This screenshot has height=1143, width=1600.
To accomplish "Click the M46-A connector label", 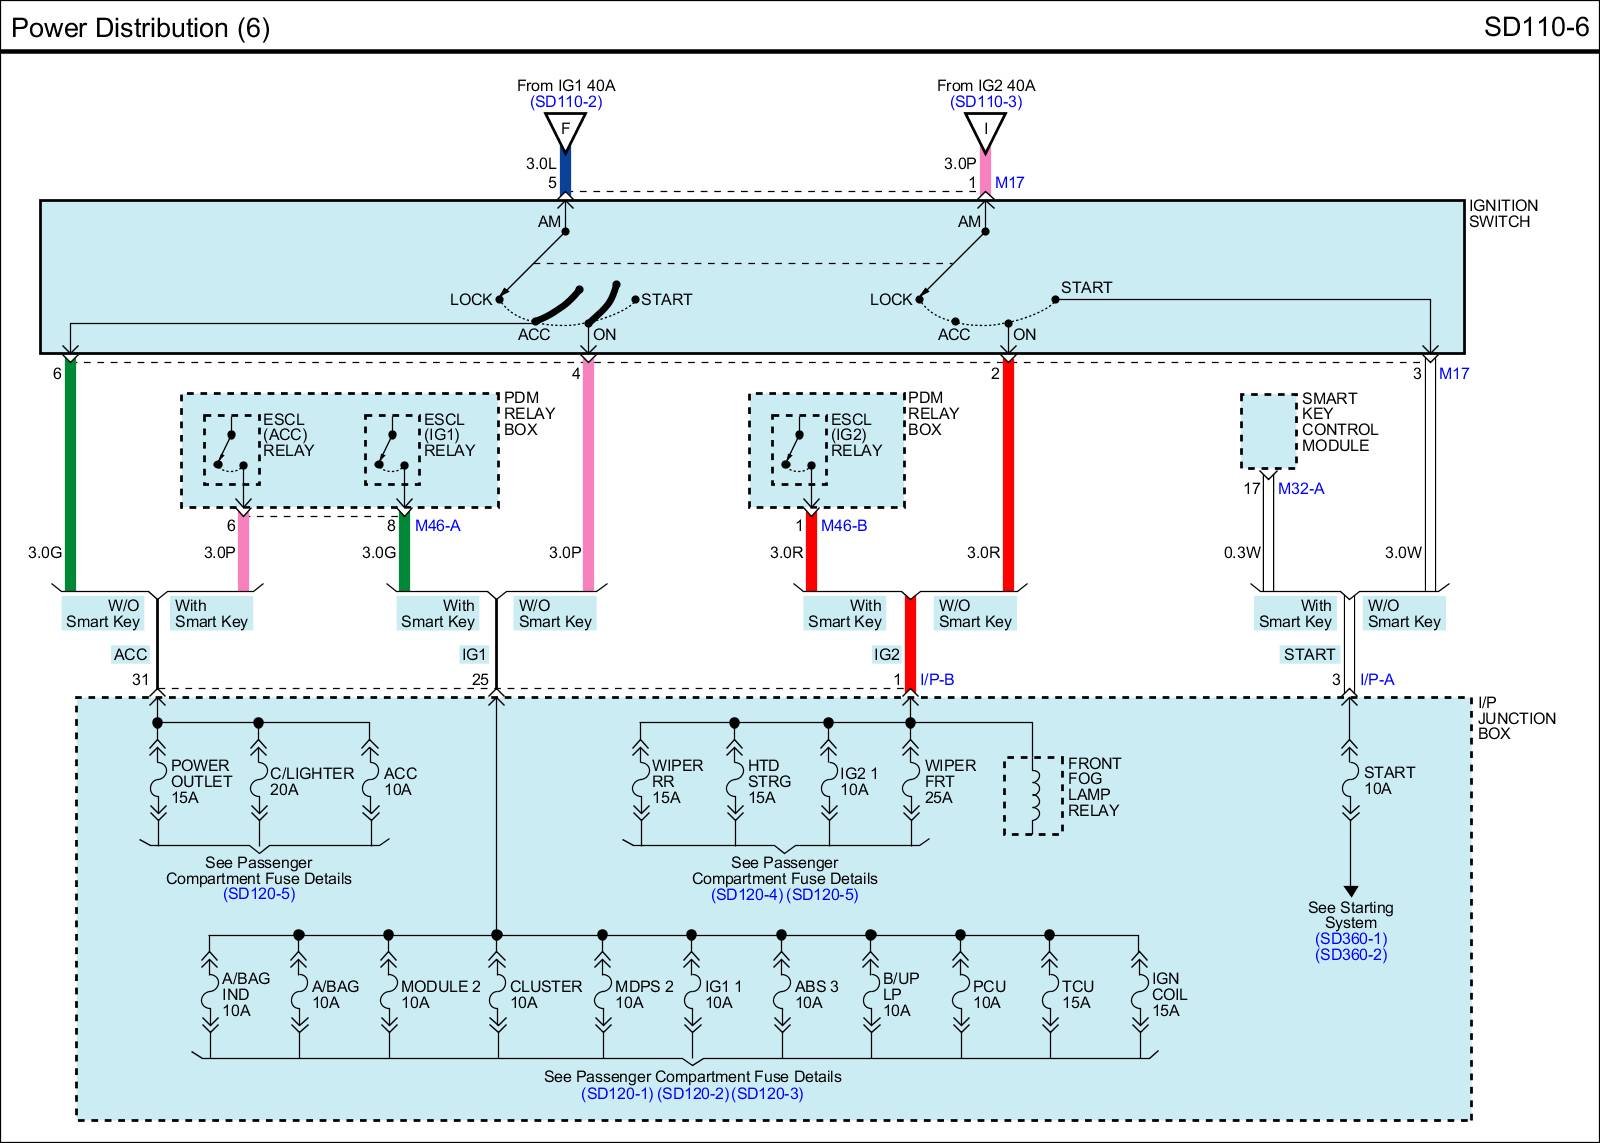I will 437,526.
